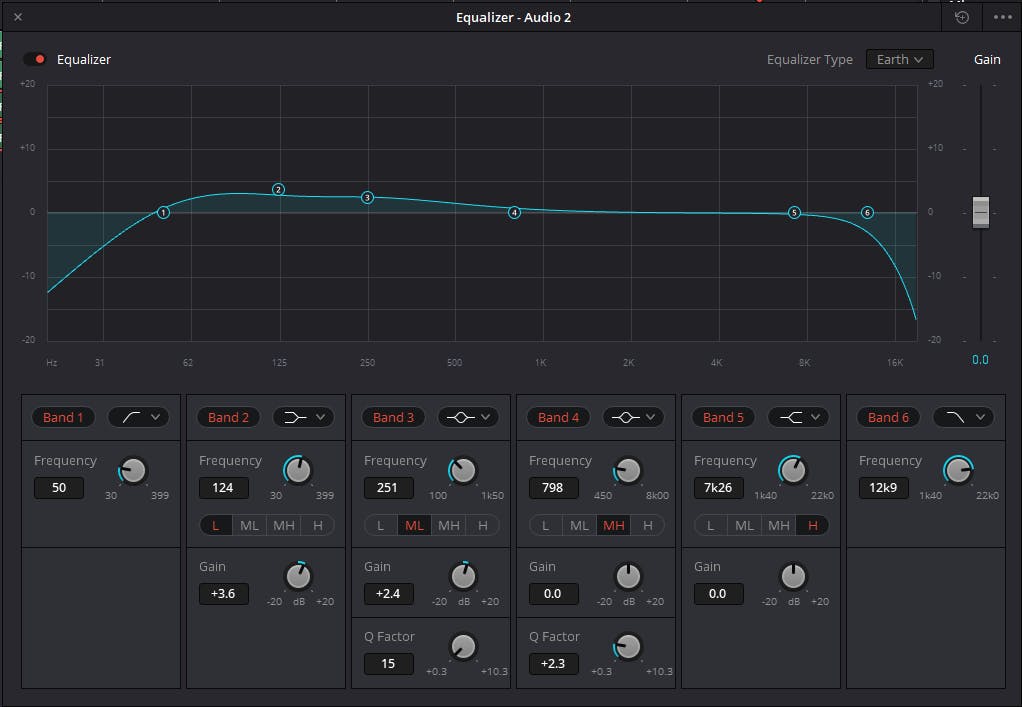Select graph node 4 on the curve

tap(514, 212)
